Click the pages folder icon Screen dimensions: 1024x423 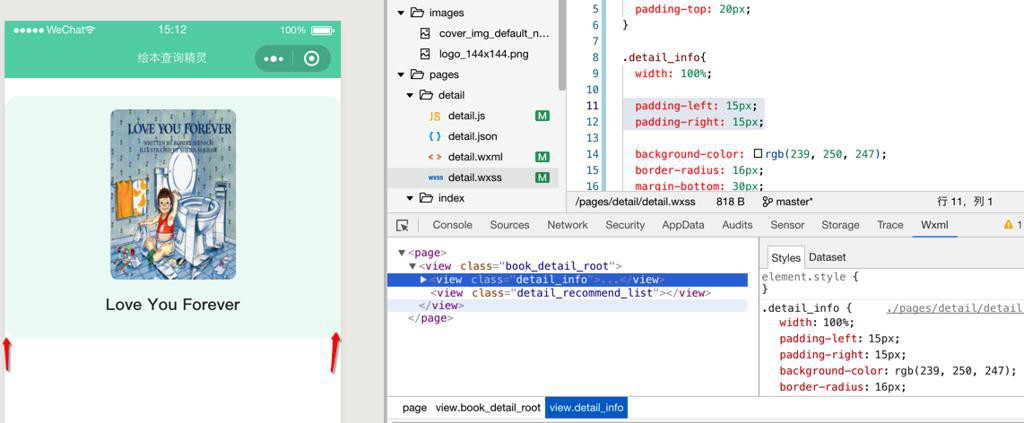coord(417,74)
